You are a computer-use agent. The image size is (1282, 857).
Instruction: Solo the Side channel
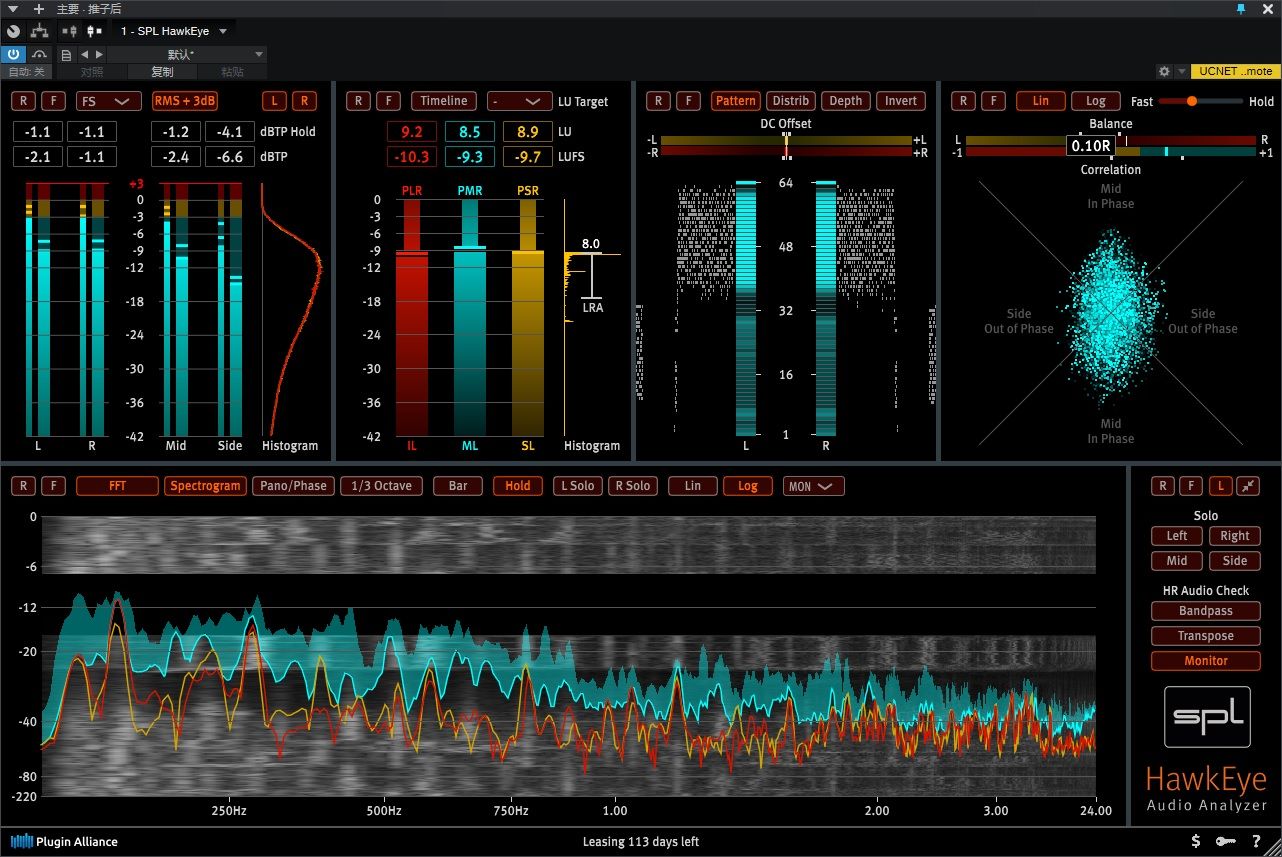pos(1235,561)
